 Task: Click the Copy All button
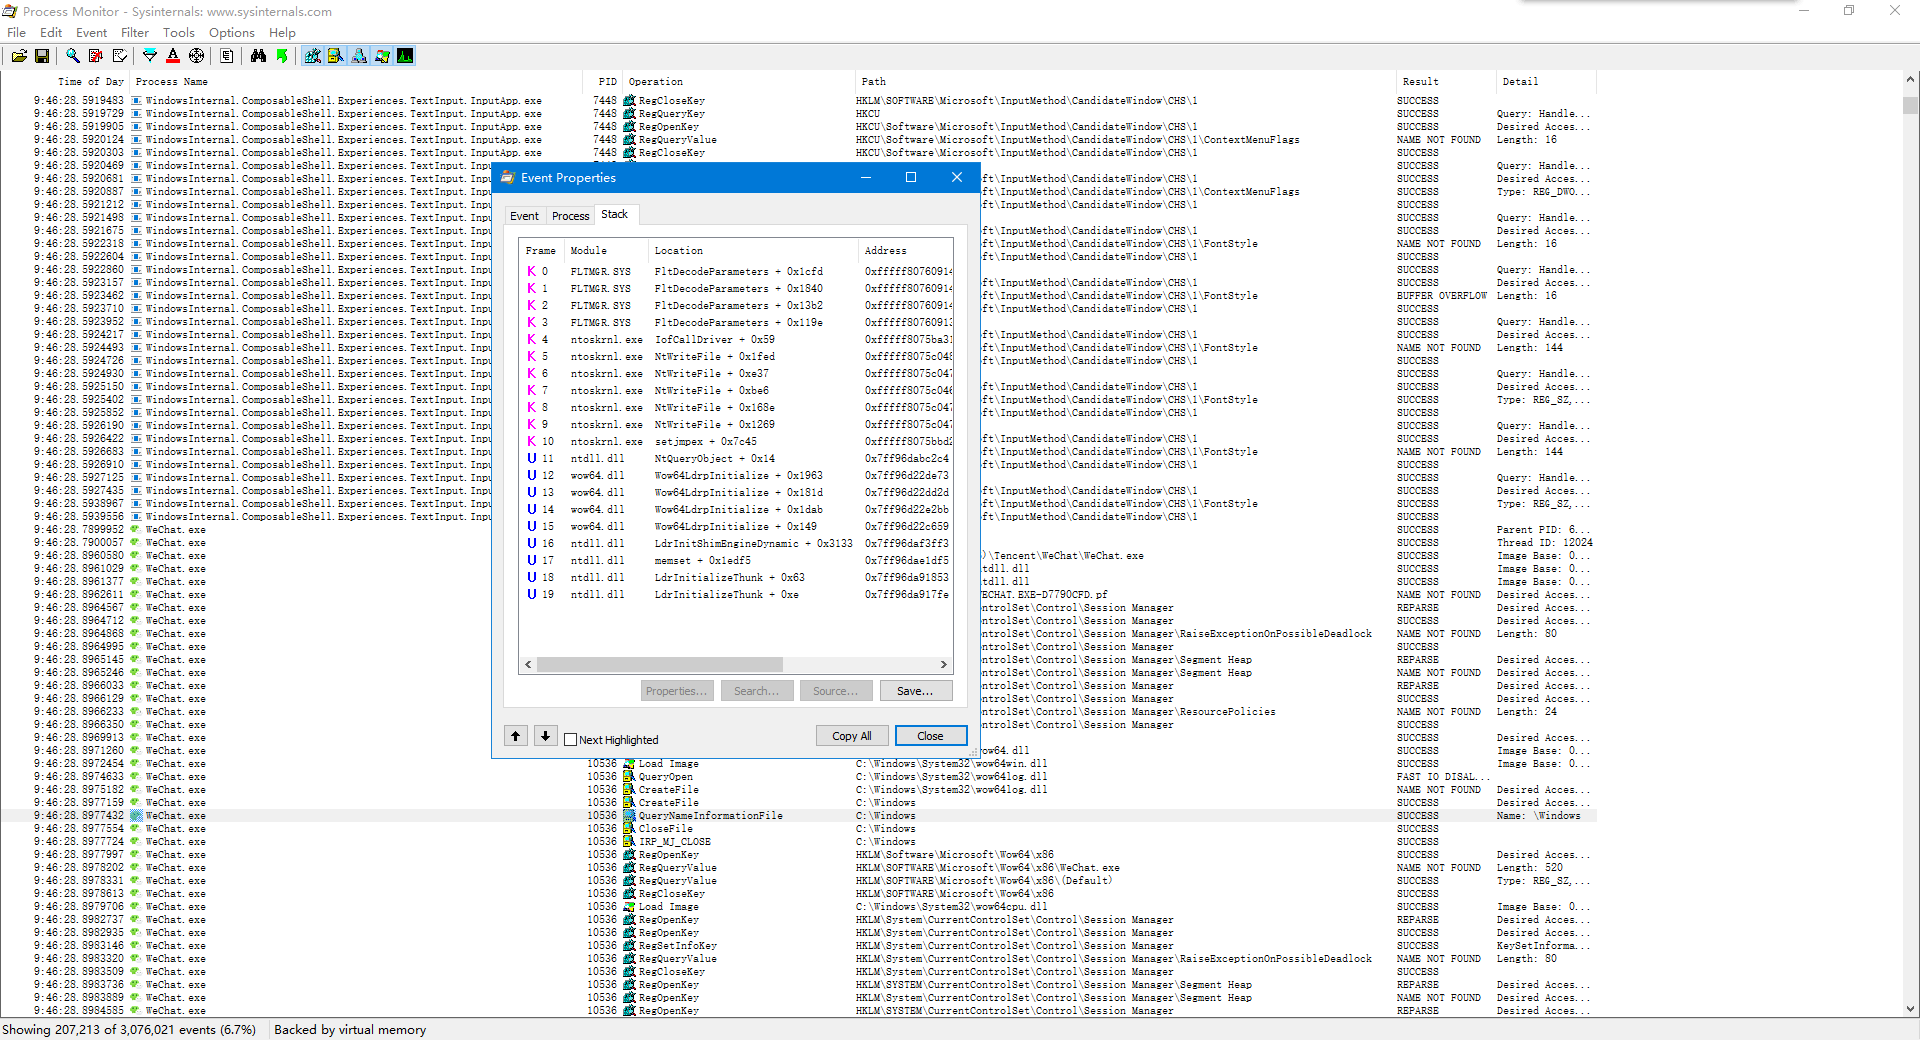click(x=852, y=736)
